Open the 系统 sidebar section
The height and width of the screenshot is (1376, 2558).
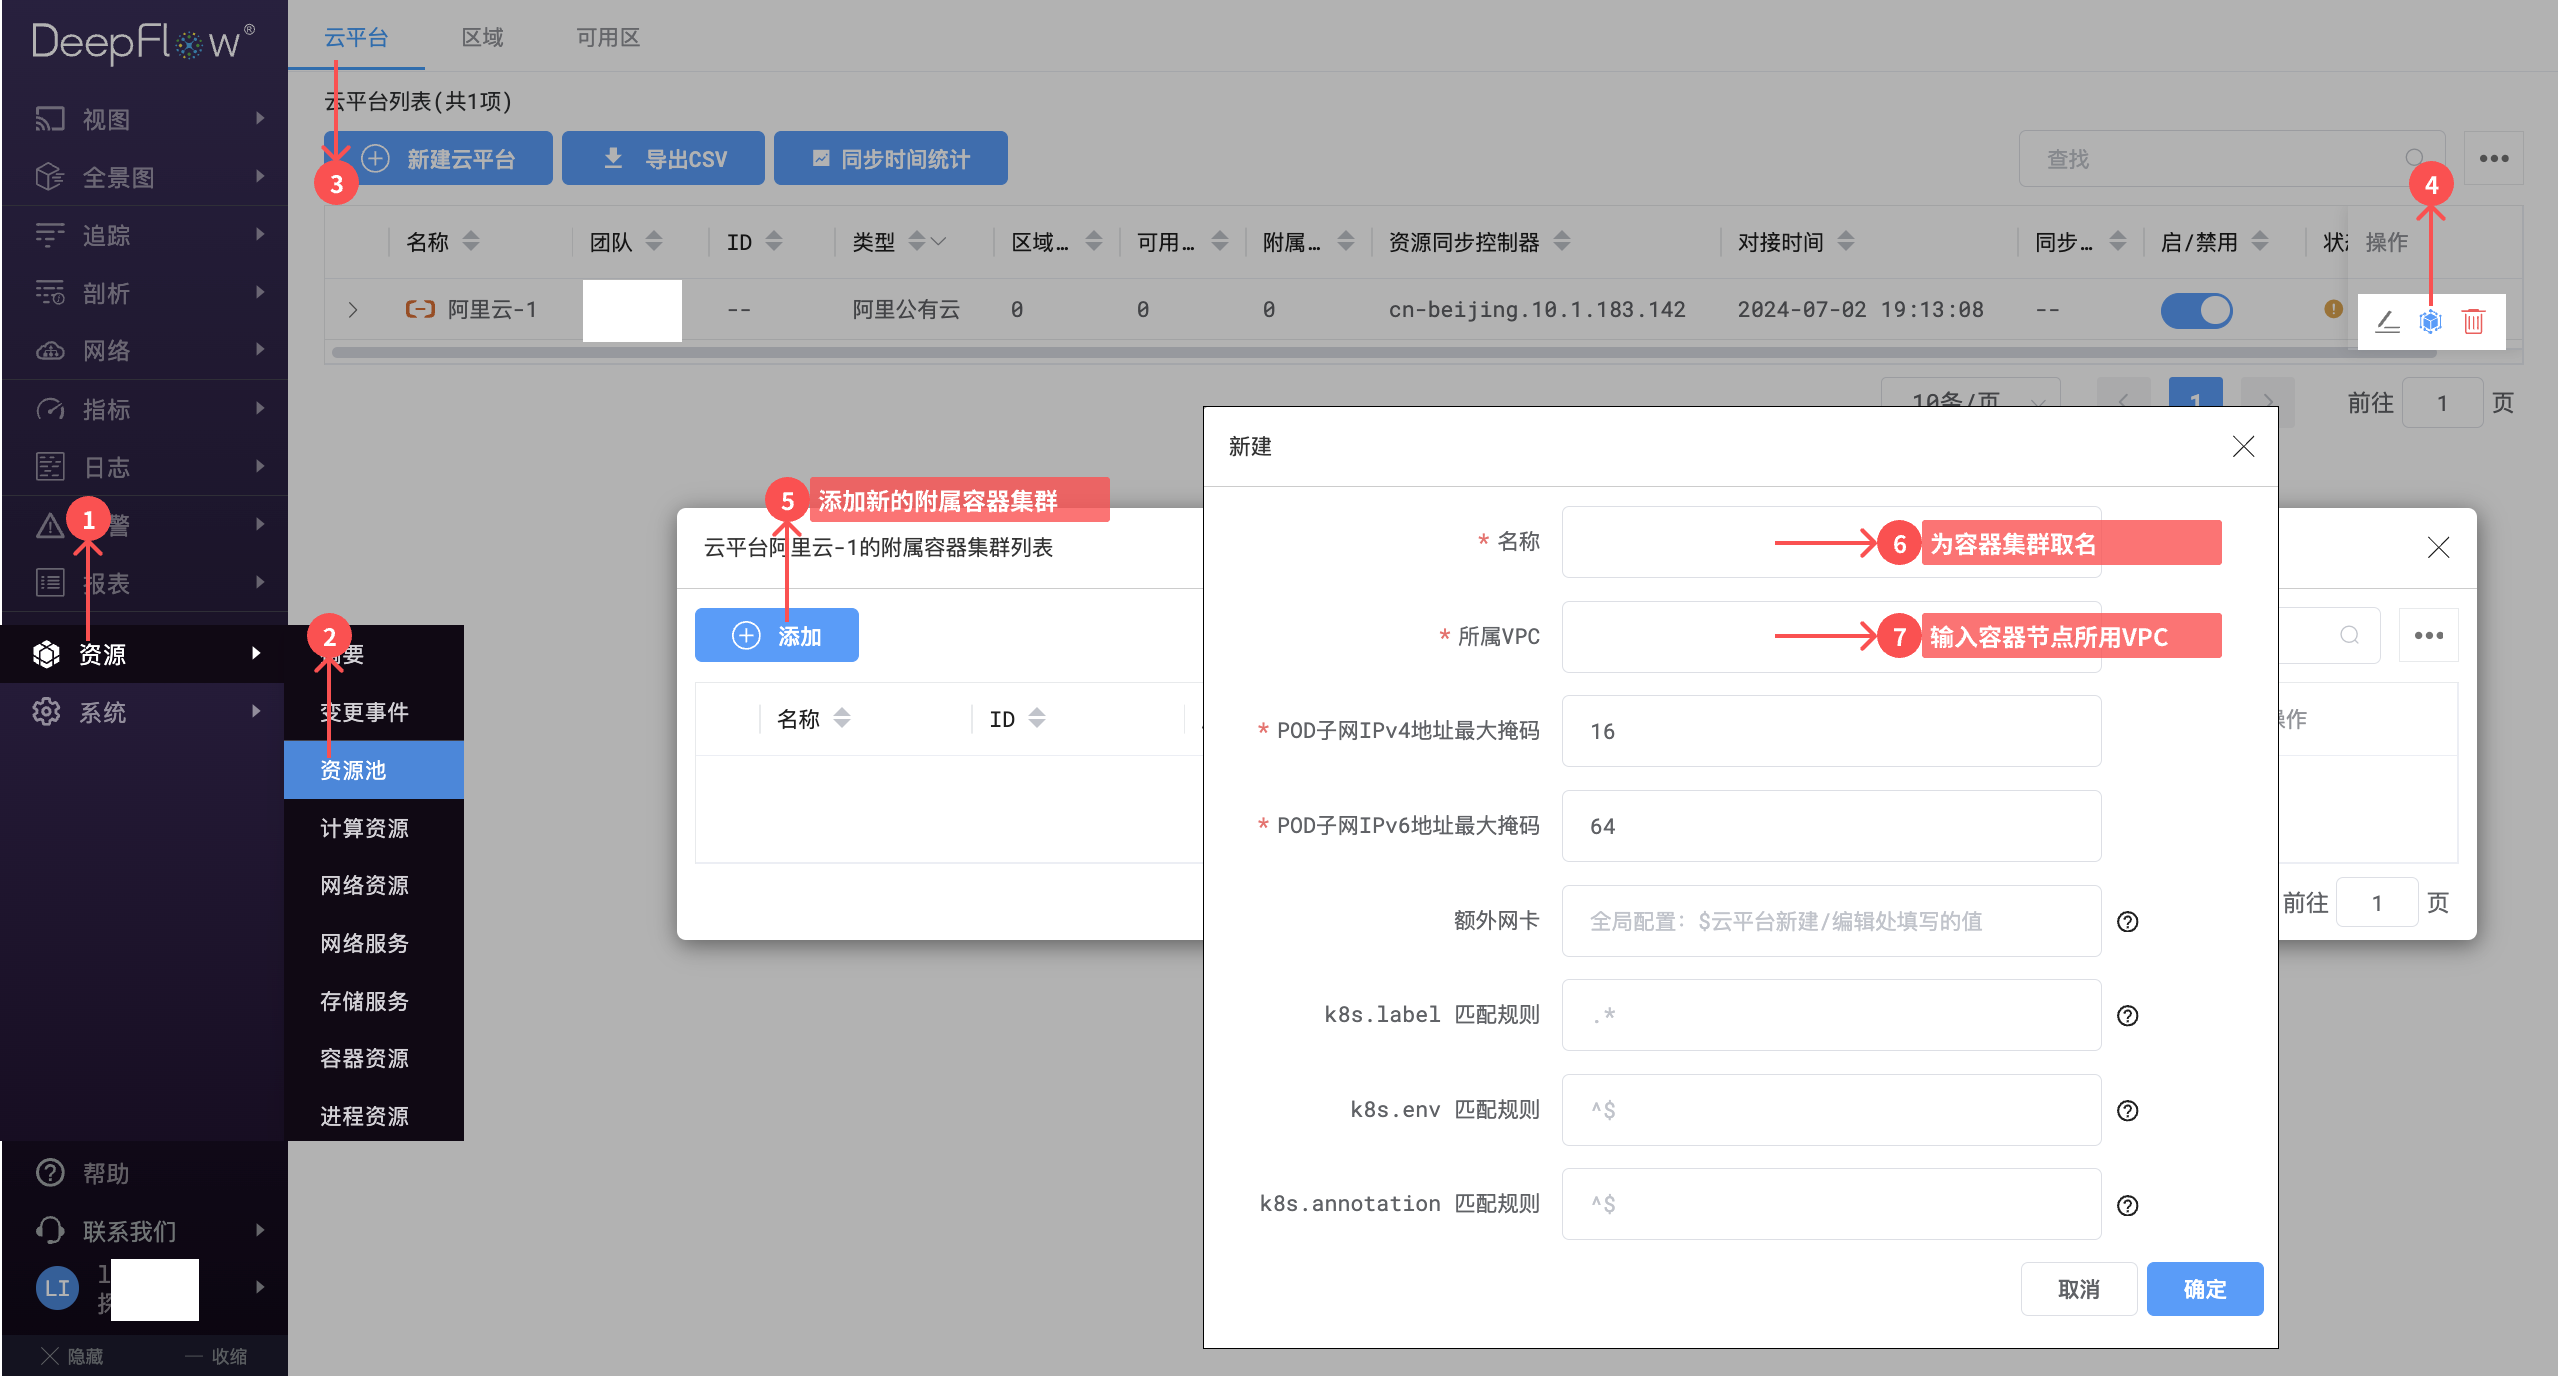[x=103, y=711]
